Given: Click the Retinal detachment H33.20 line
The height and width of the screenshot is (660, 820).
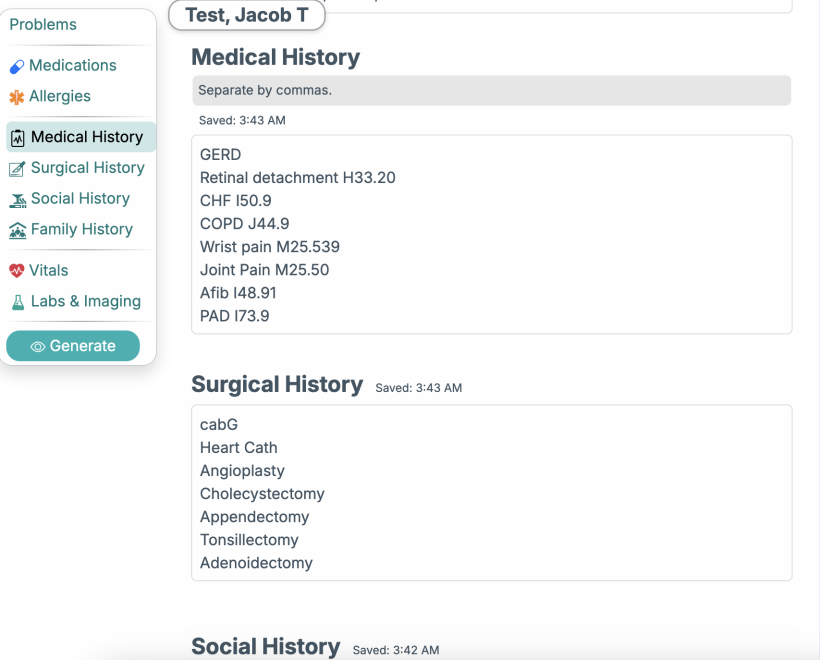Looking at the screenshot, I should [297, 178].
